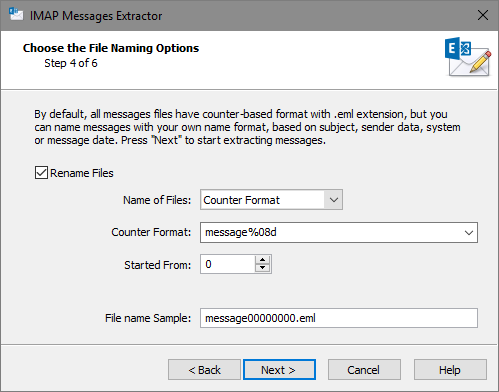Click the 'Counter Format:' label
This screenshot has width=499, height=392.
[x=151, y=232]
